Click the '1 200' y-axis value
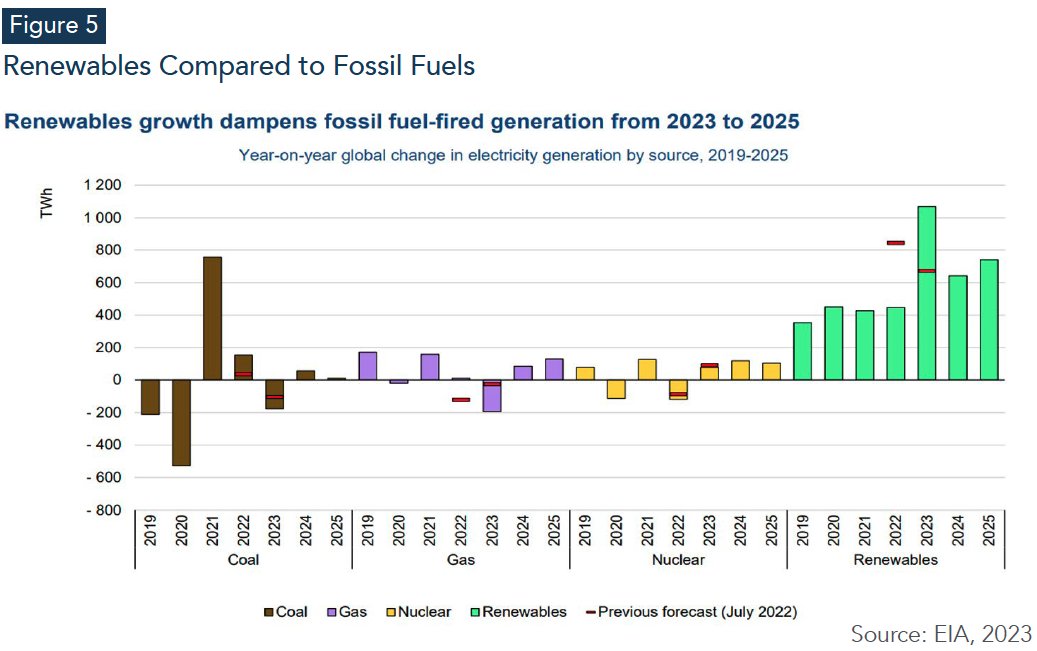This screenshot has height=651, width=1037. pos(103,185)
